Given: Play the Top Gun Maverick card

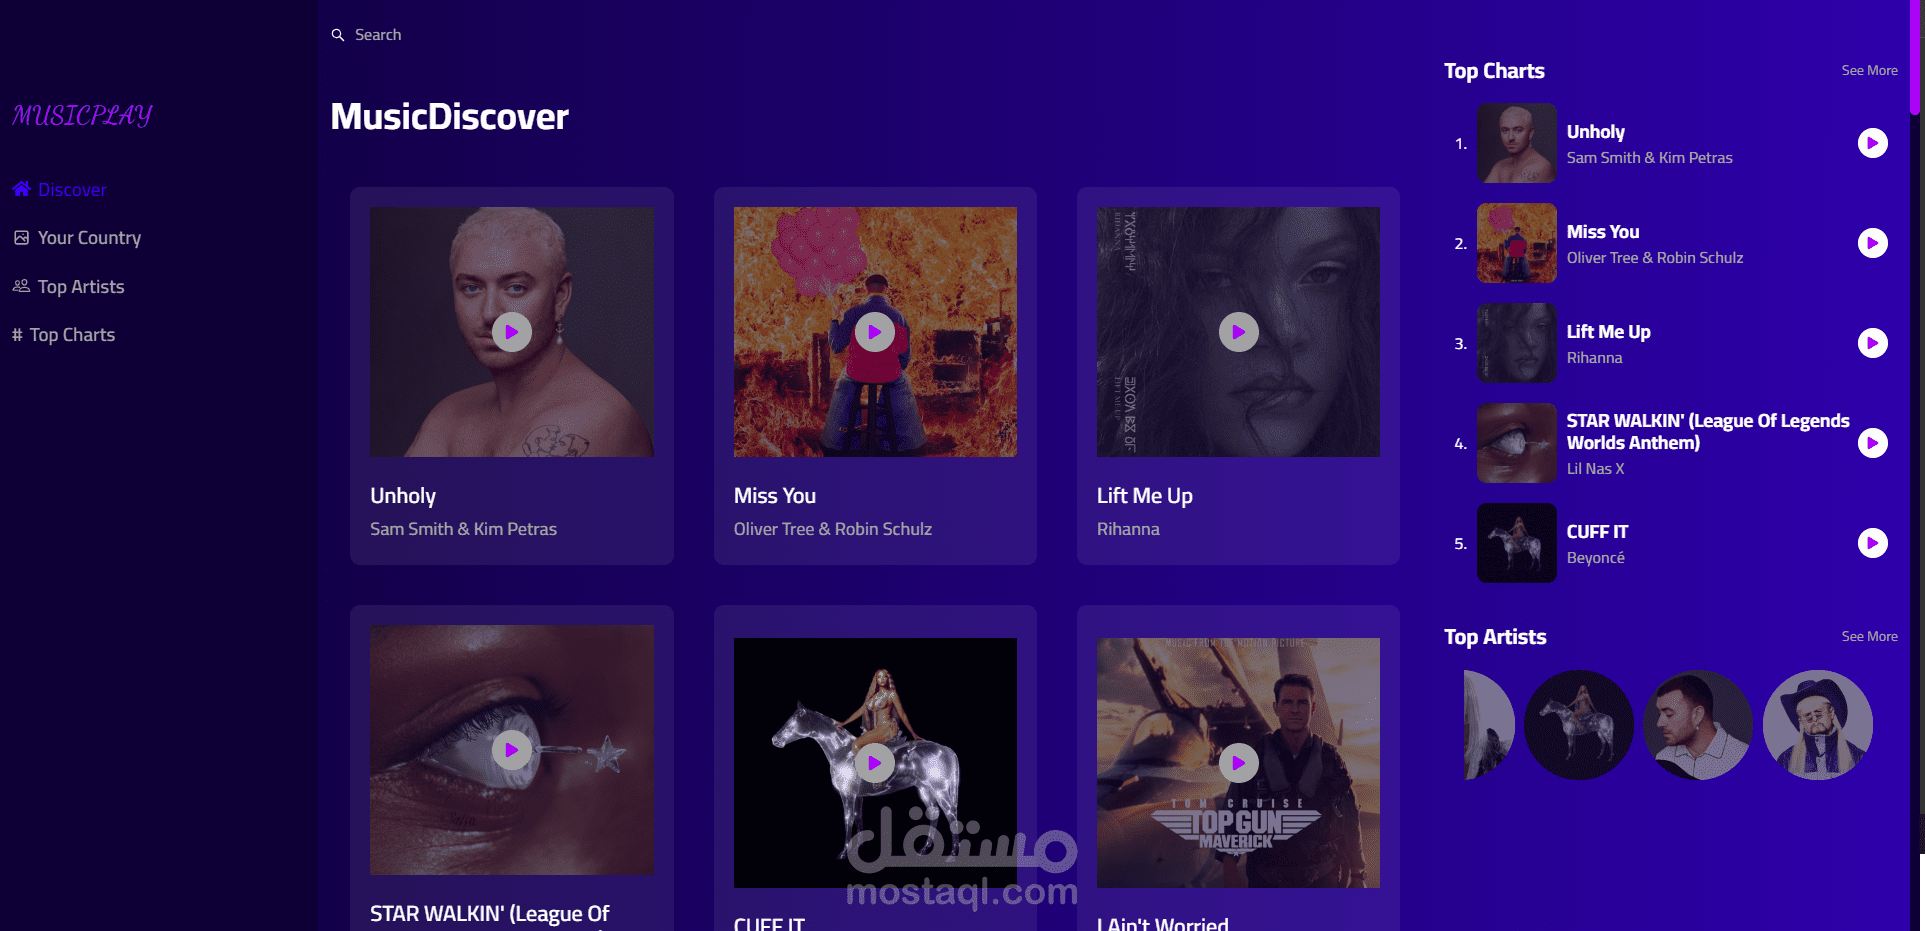Looking at the screenshot, I should pyautogui.click(x=1238, y=763).
